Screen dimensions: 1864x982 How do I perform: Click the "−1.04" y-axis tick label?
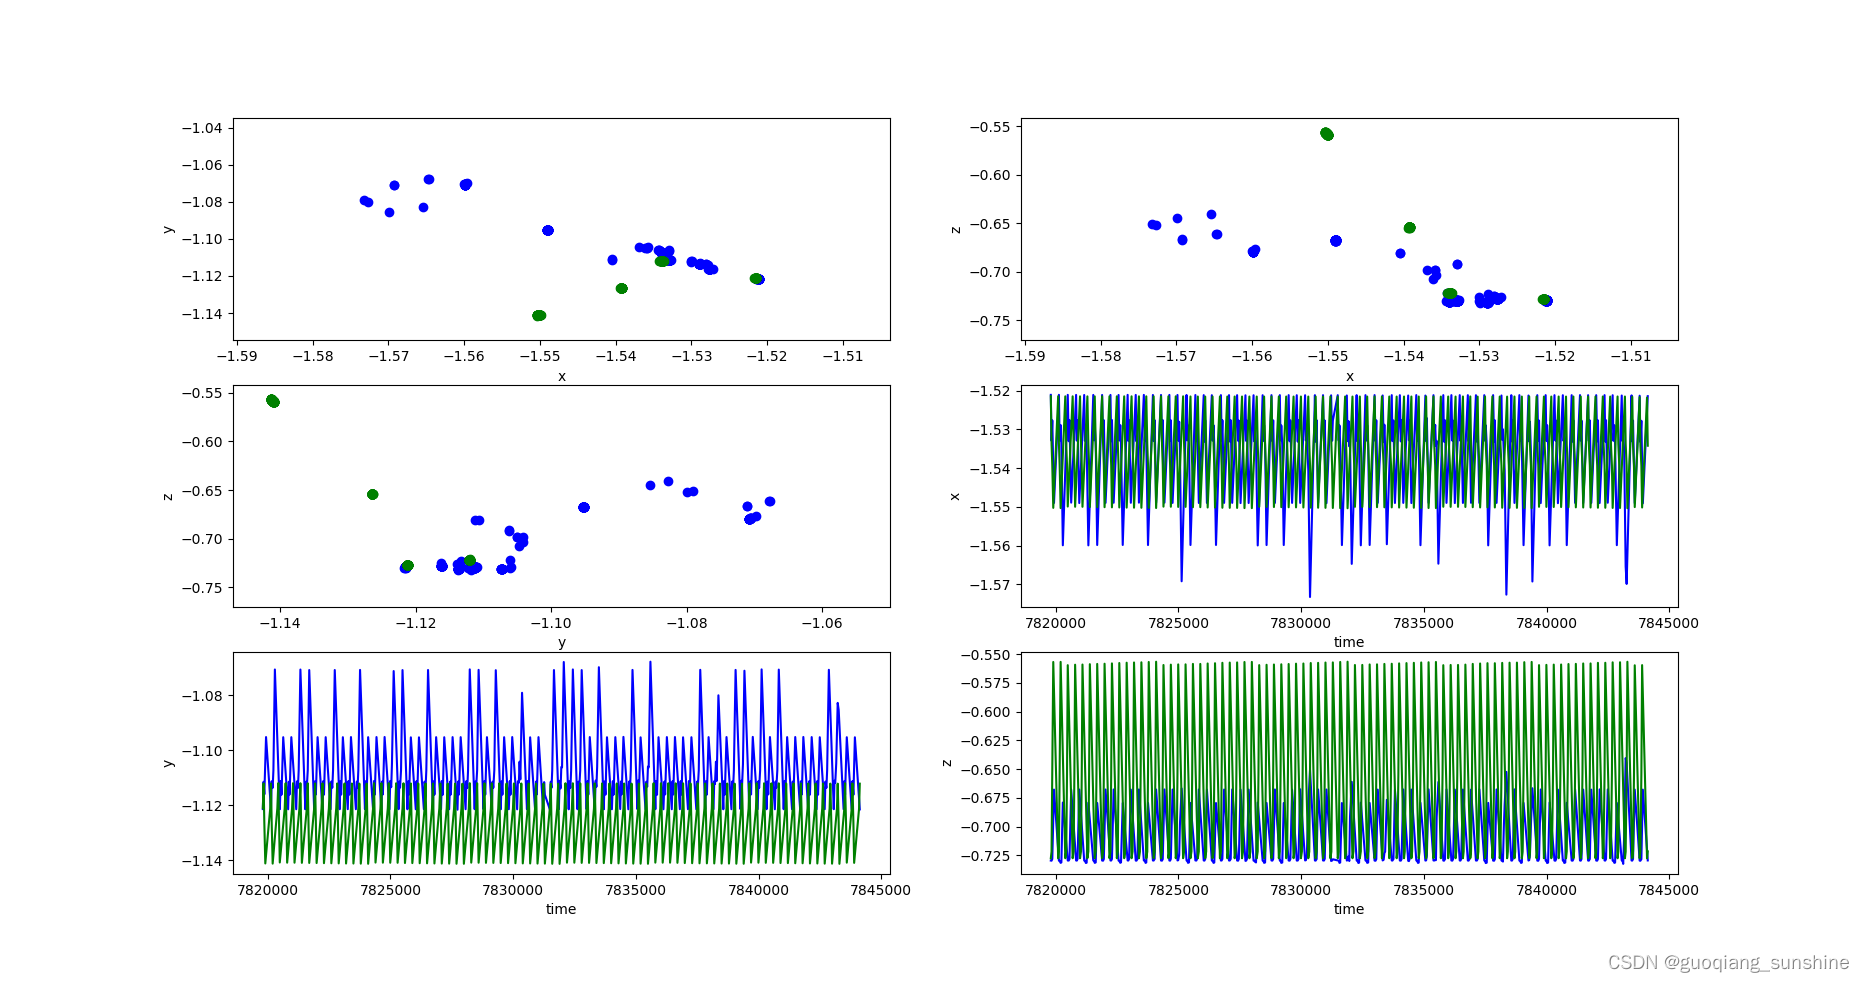tap(201, 128)
